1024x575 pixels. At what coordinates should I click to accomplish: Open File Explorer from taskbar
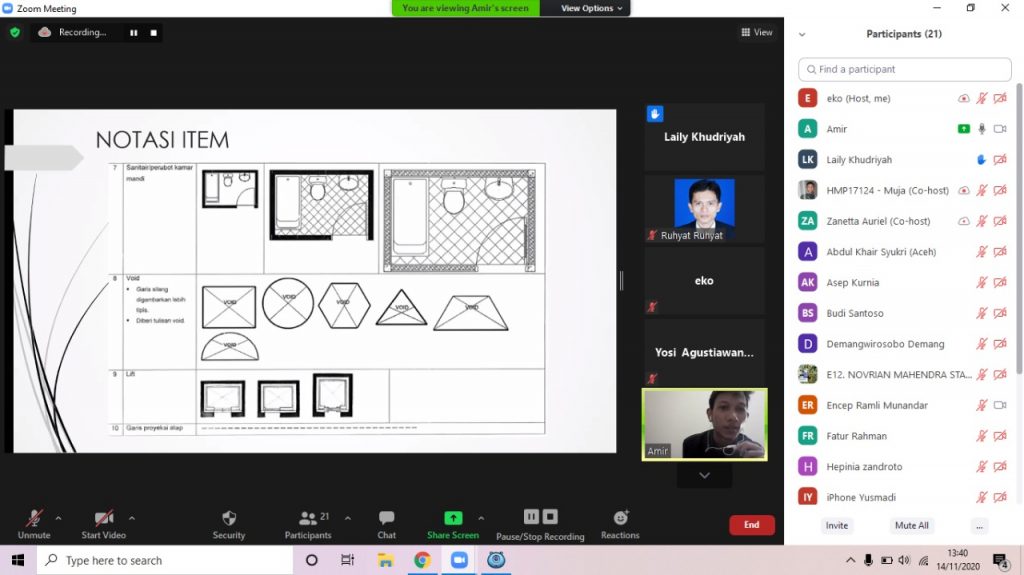385,560
